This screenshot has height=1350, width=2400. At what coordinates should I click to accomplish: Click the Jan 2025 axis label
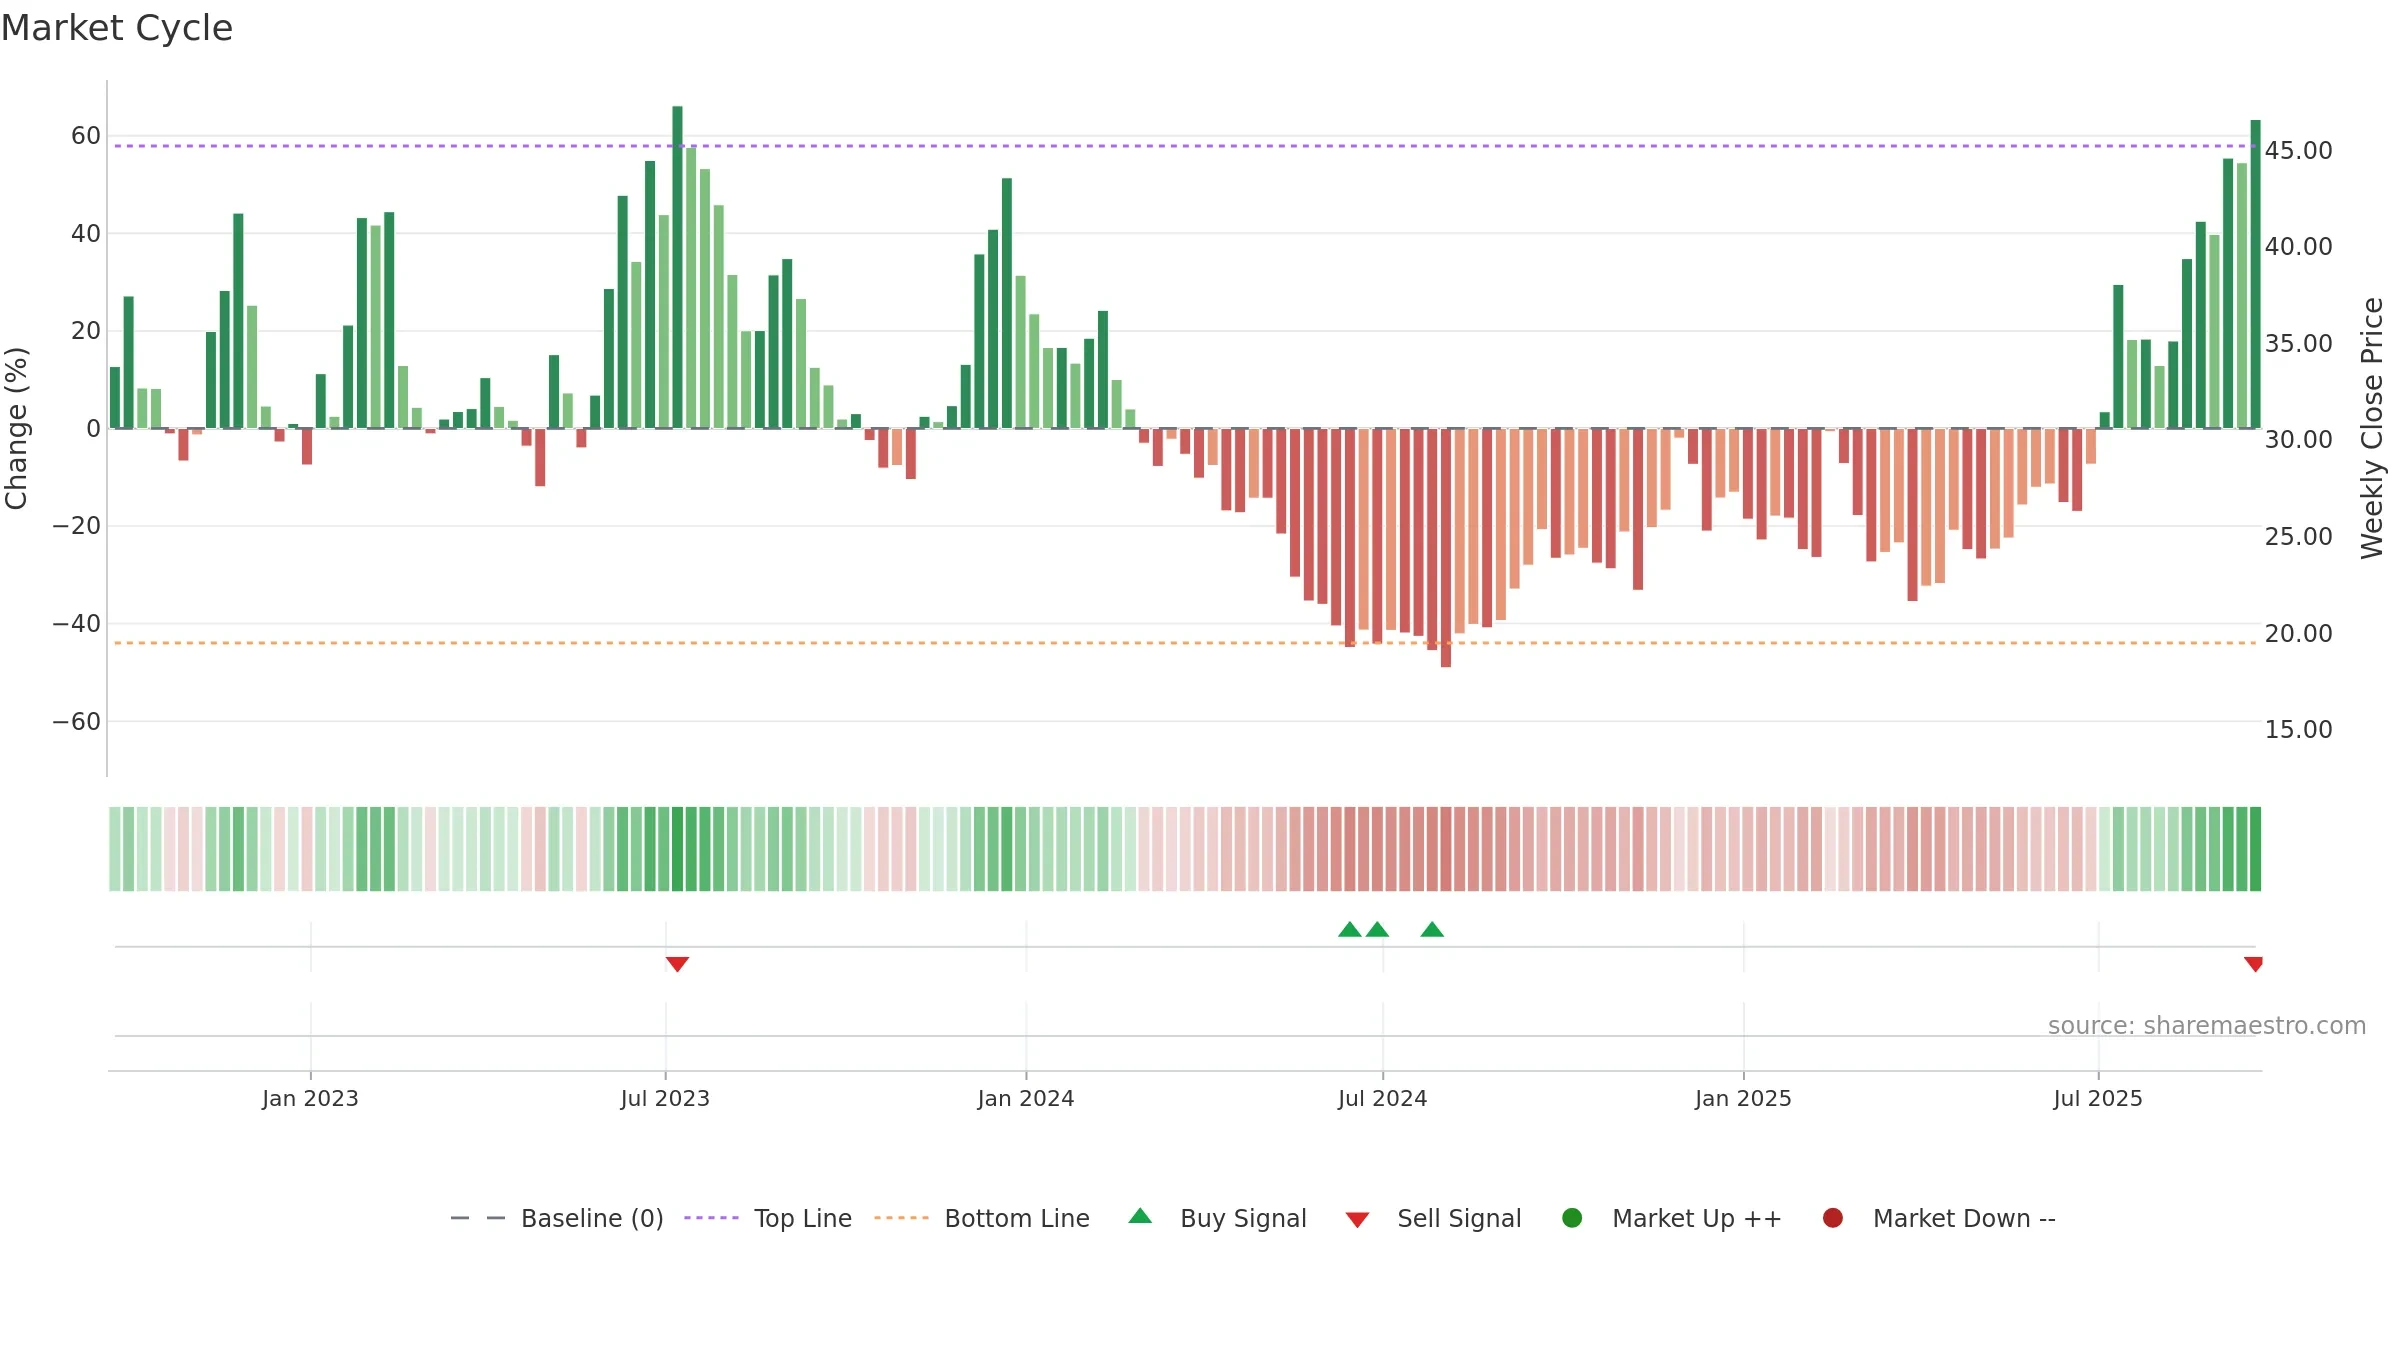tap(1743, 1098)
